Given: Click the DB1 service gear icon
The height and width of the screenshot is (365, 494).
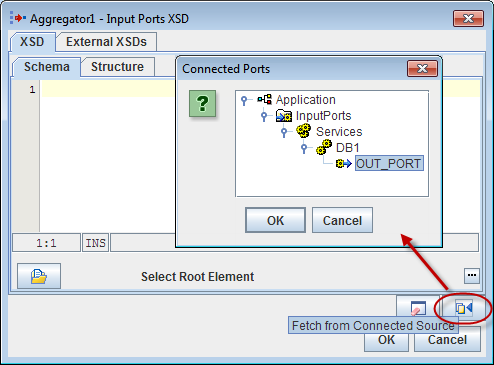Looking at the screenshot, I should pos(324,147).
